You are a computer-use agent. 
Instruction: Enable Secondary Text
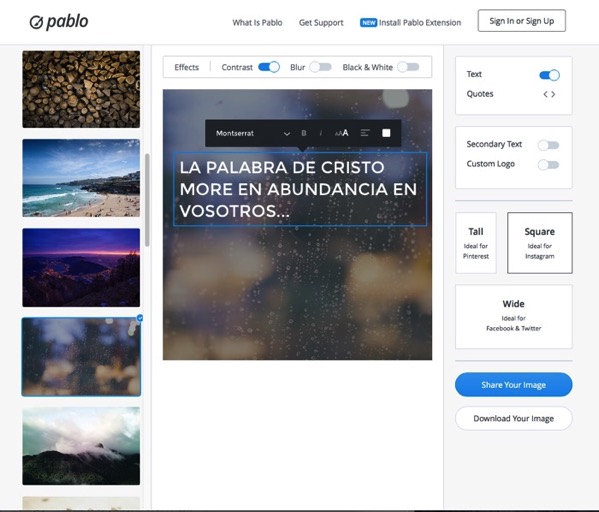(x=548, y=145)
